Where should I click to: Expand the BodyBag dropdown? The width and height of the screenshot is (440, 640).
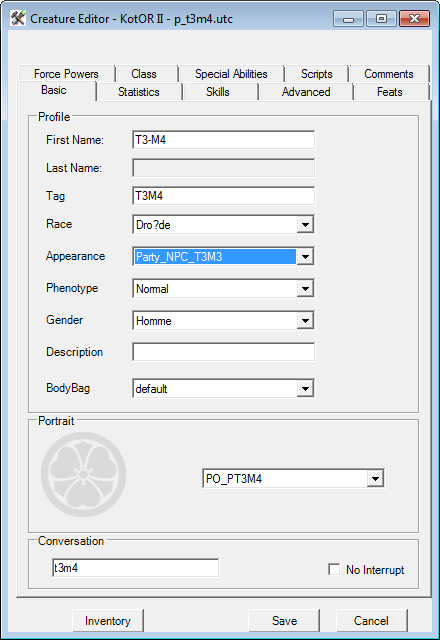305,389
